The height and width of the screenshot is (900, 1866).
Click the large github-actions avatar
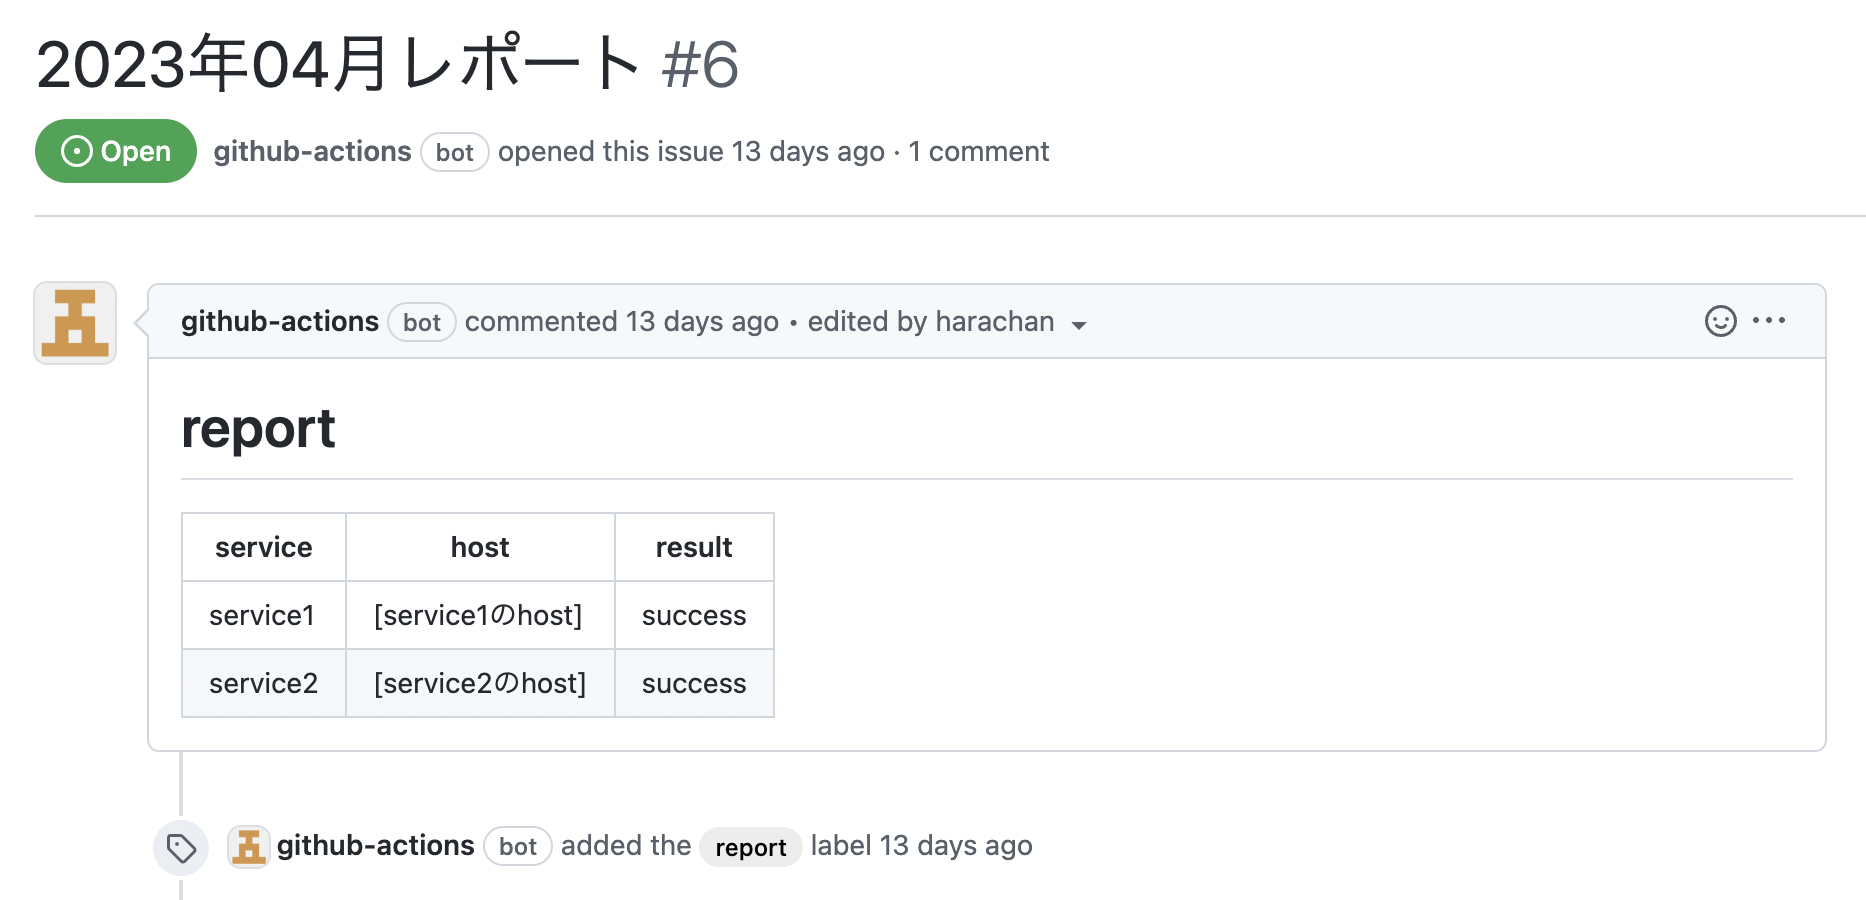pos(75,323)
